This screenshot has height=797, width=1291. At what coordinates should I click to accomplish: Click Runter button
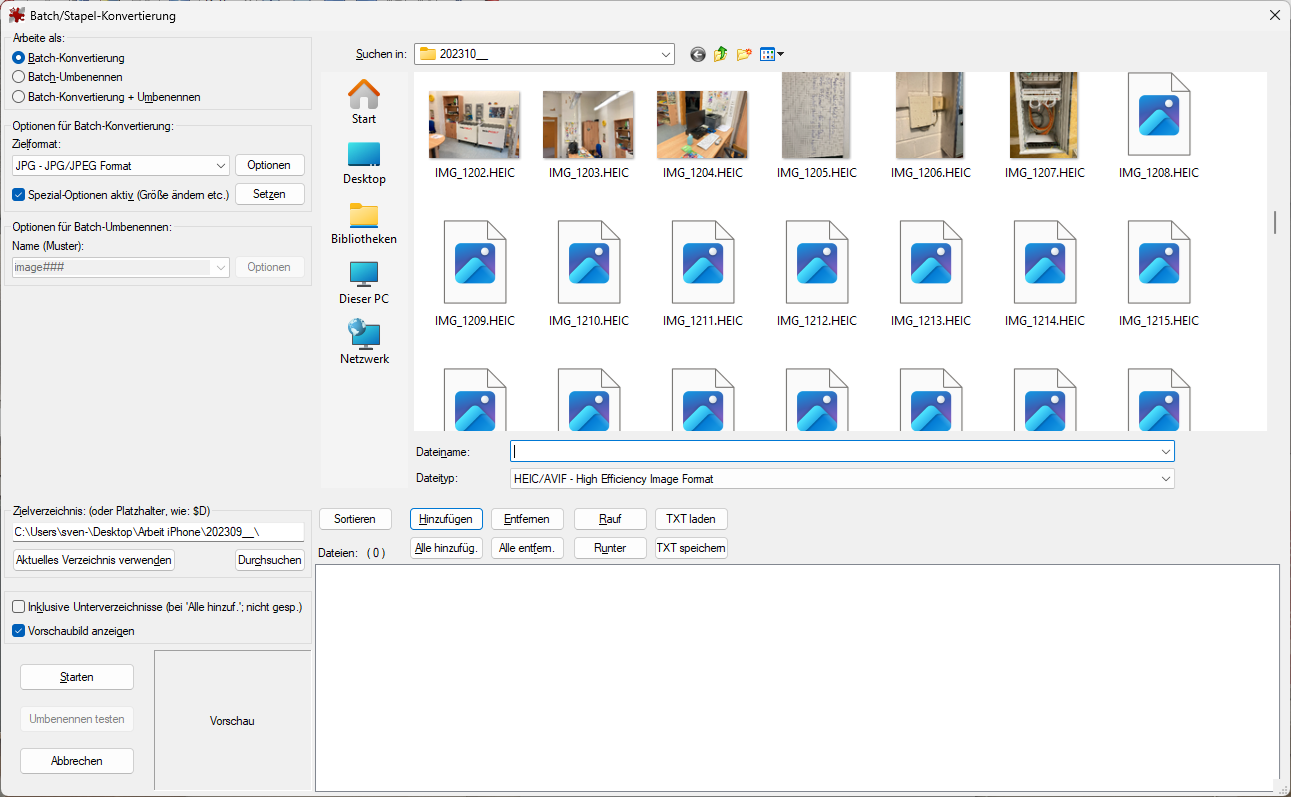(x=610, y=548)
